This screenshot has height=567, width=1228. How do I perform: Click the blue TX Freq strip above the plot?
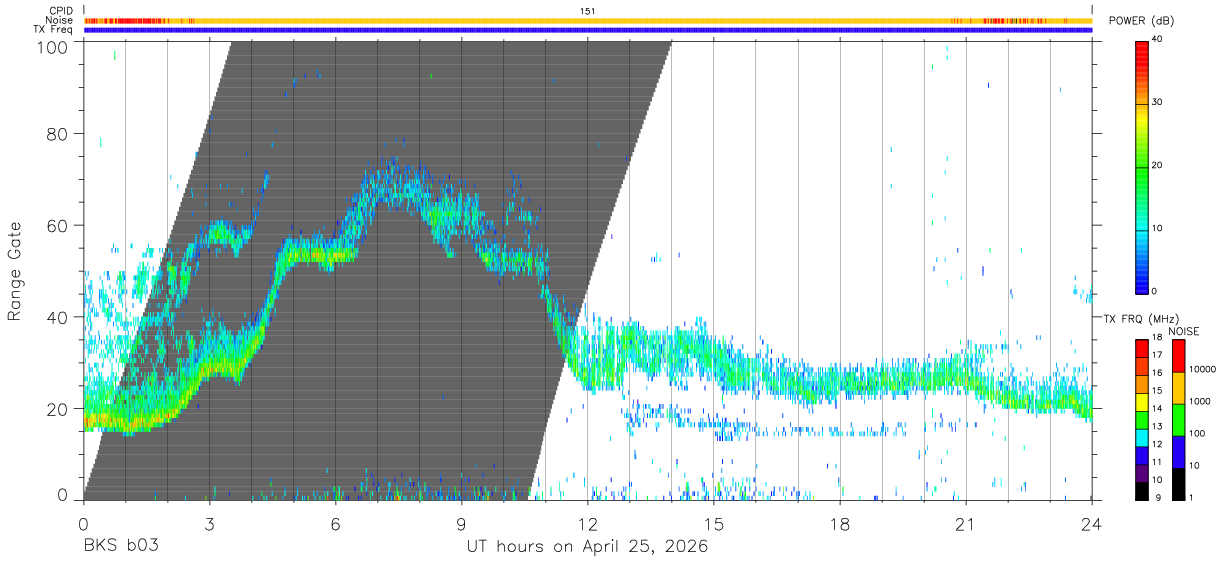[x=588, y=30]
